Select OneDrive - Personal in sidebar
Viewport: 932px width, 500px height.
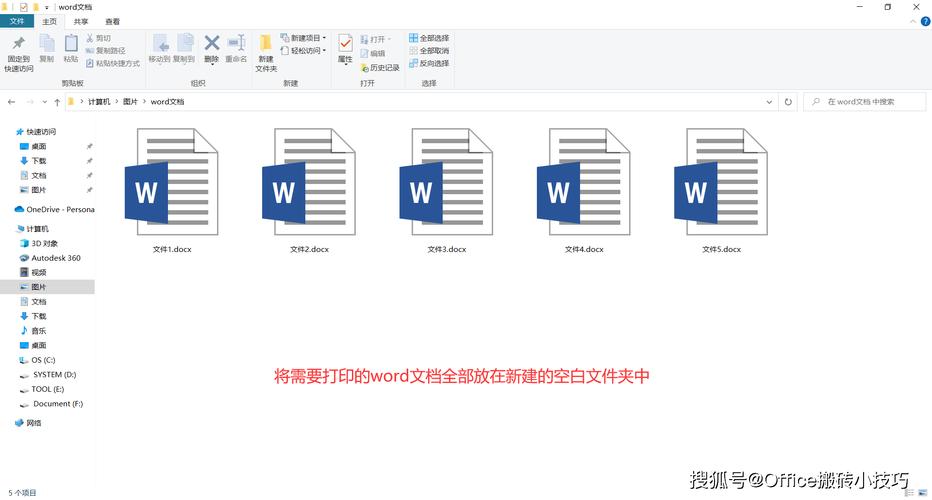54,209
